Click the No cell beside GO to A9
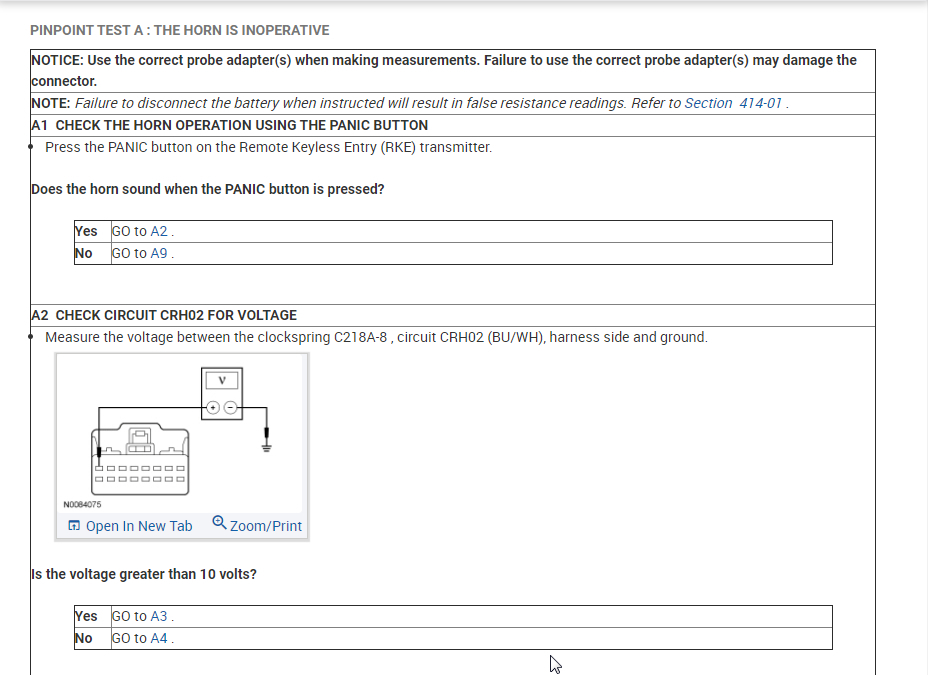Screen dimensions: 928x675 click(x=92, y=253)
